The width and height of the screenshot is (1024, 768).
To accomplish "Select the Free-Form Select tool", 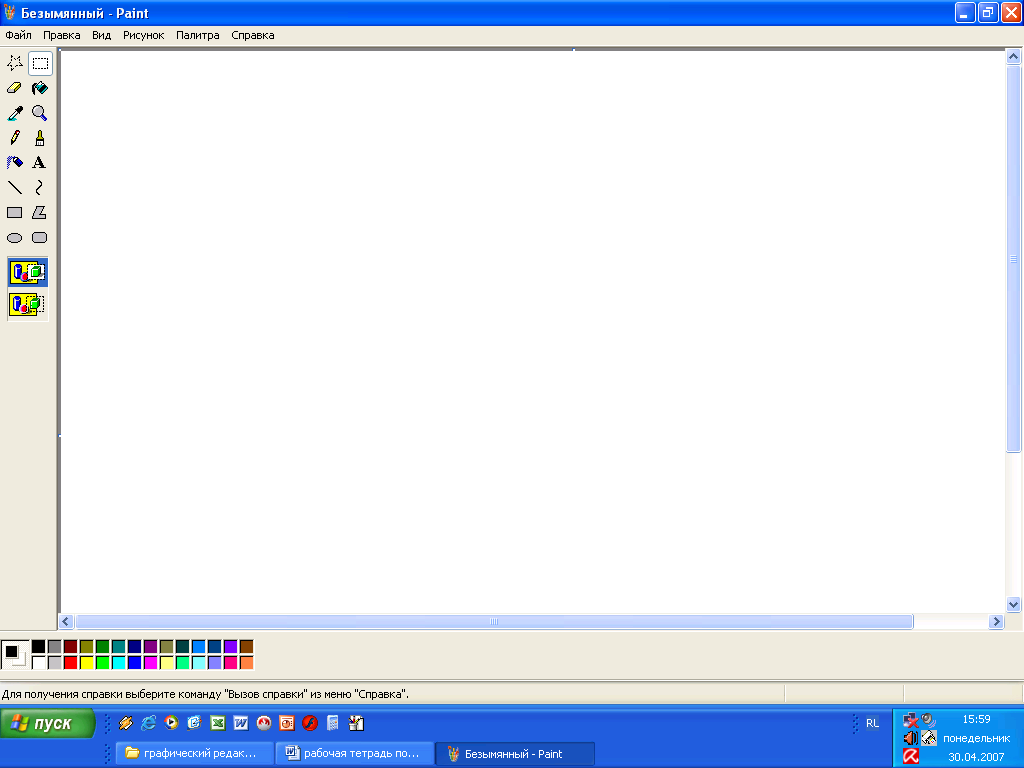I will coord(15,63).
